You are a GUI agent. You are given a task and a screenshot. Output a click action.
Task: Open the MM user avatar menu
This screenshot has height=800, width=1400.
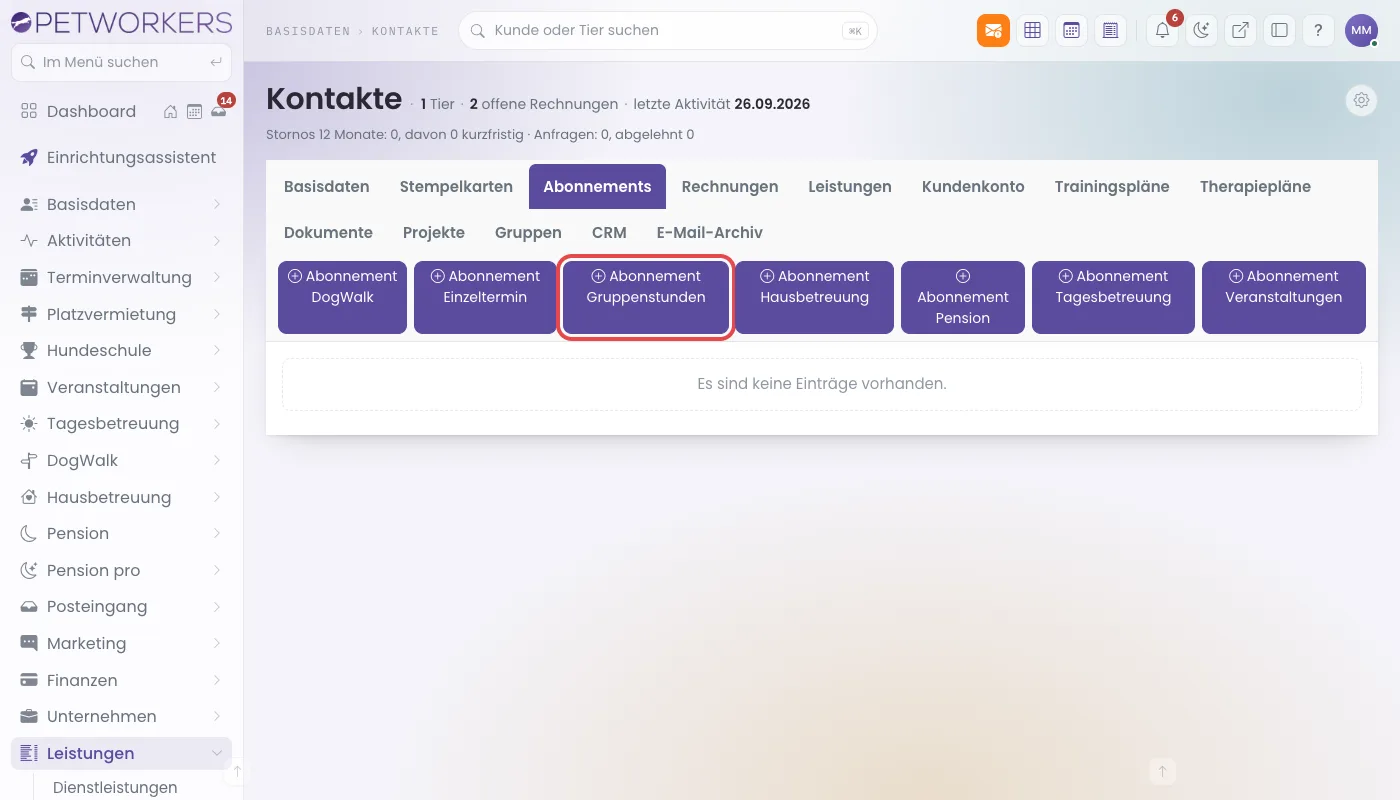pos(1361,30)
